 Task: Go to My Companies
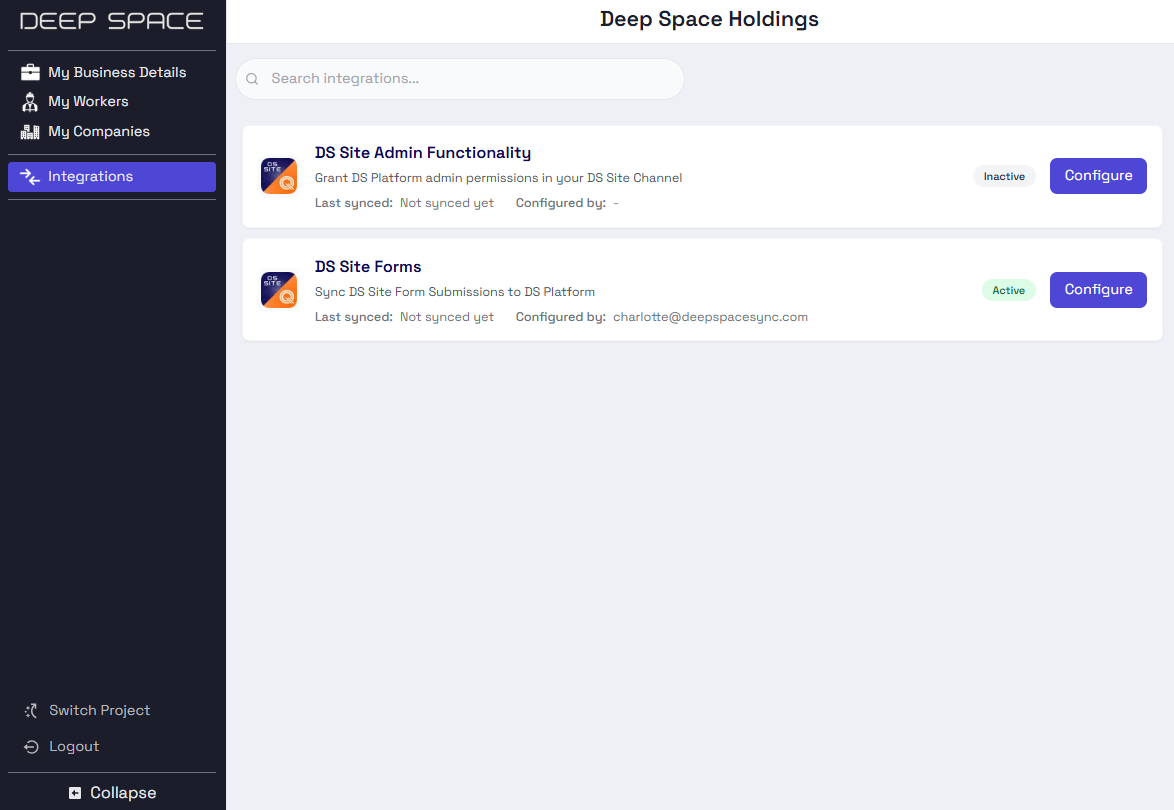click(112, 132)
